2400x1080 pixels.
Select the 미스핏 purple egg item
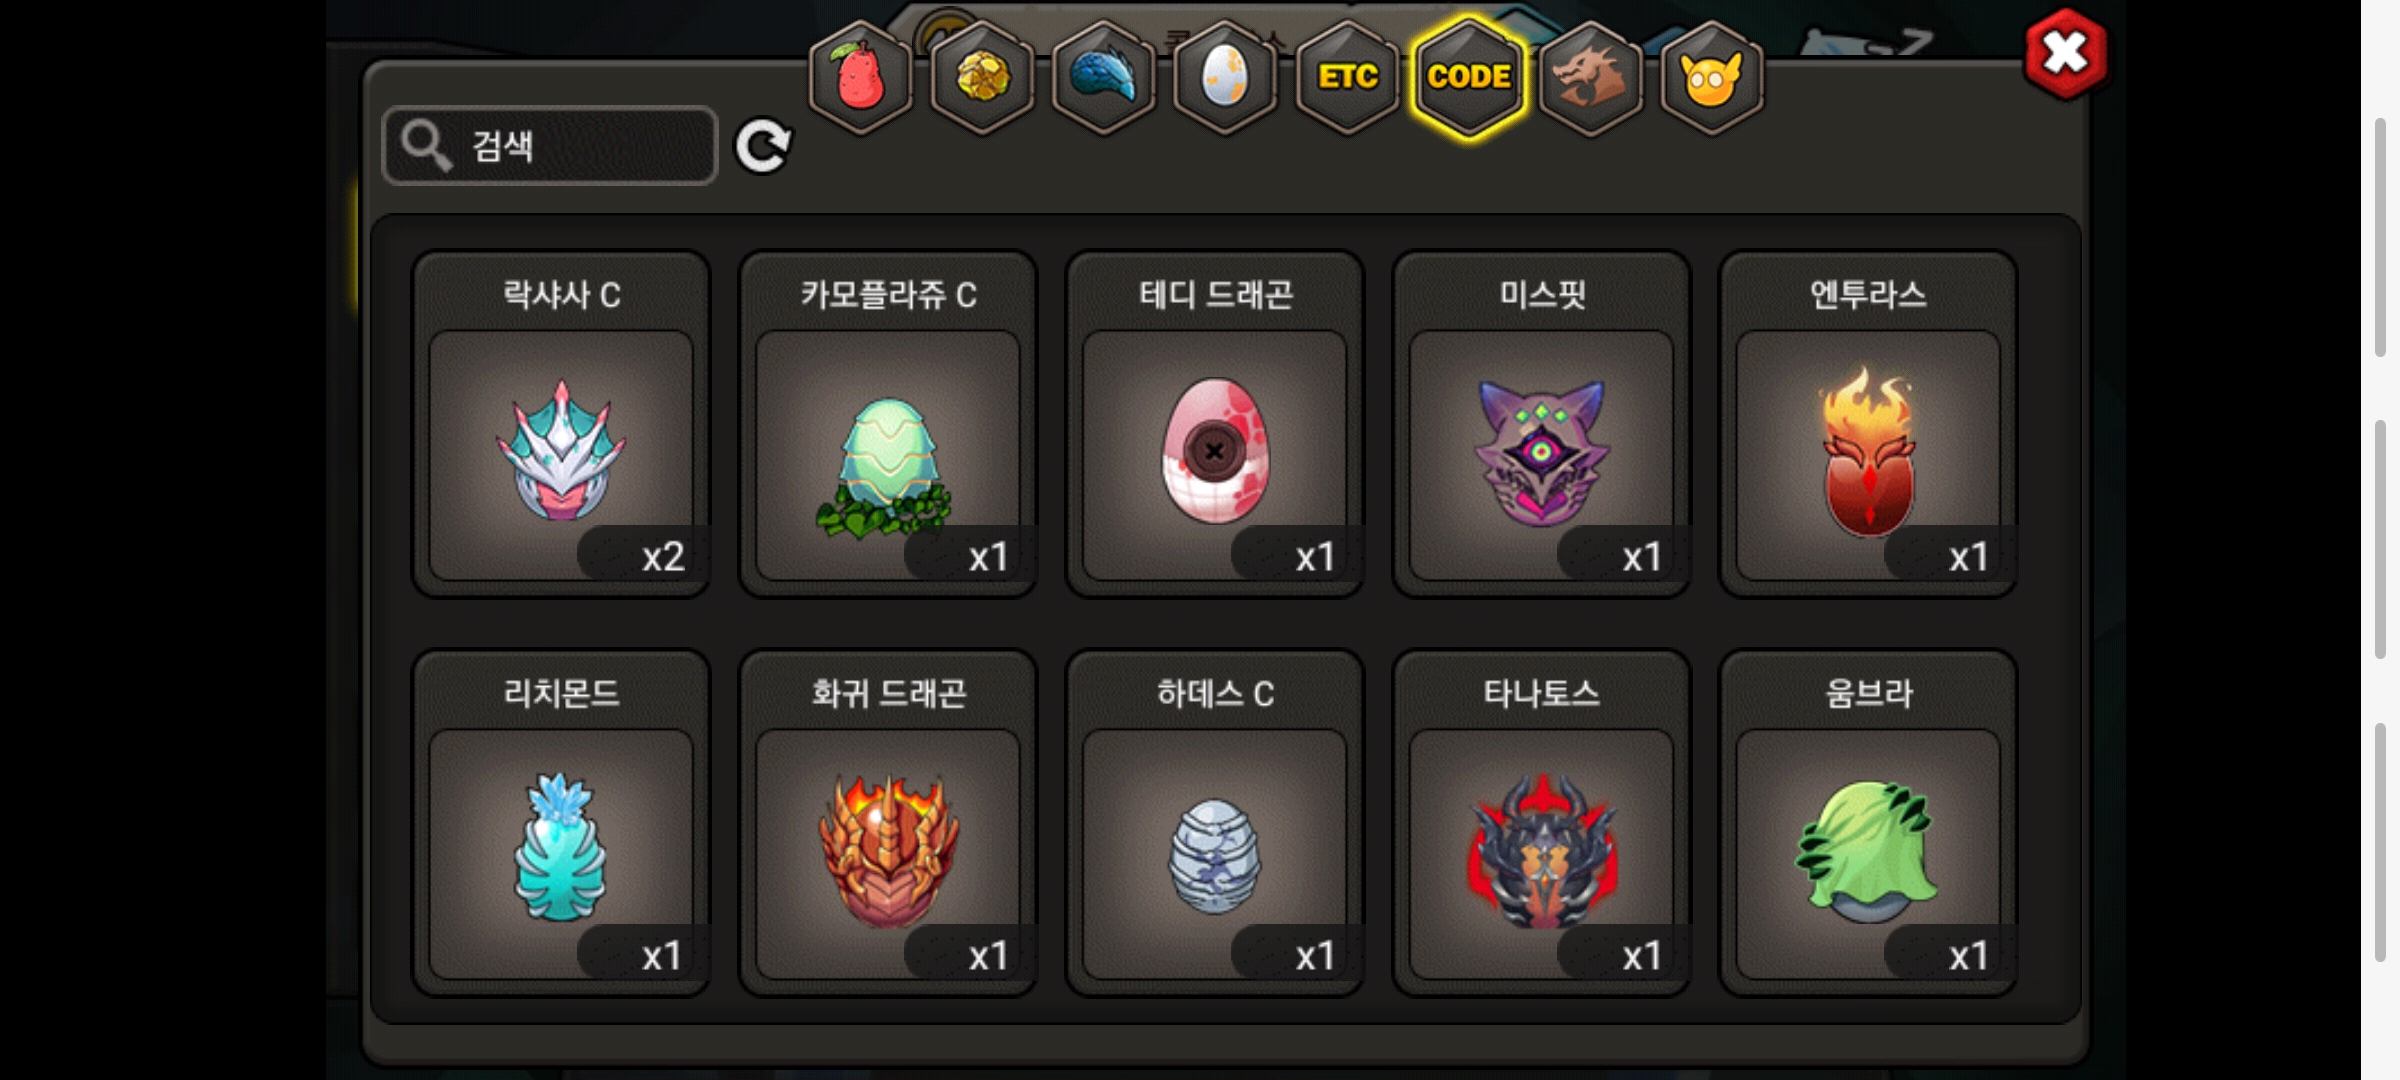tap(1541, 424)
